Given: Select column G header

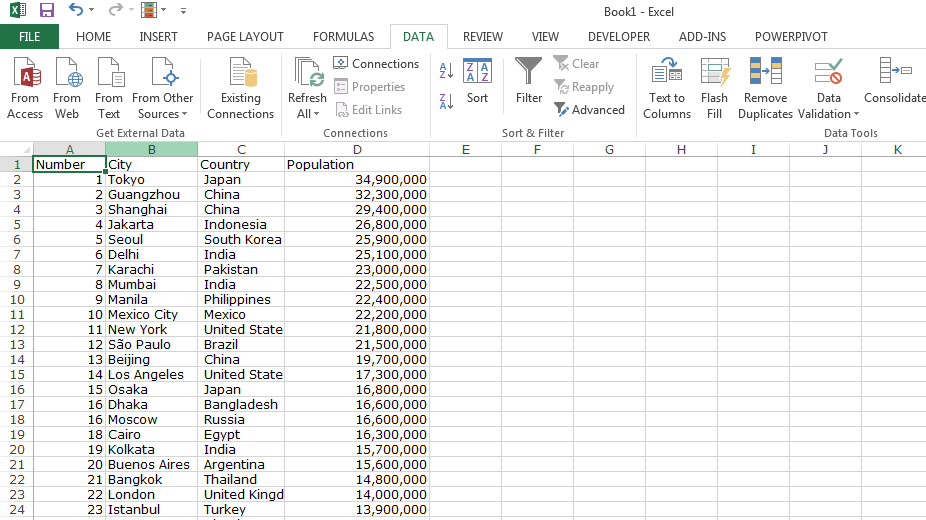Looking at the screenshot, I should [609, 149].
